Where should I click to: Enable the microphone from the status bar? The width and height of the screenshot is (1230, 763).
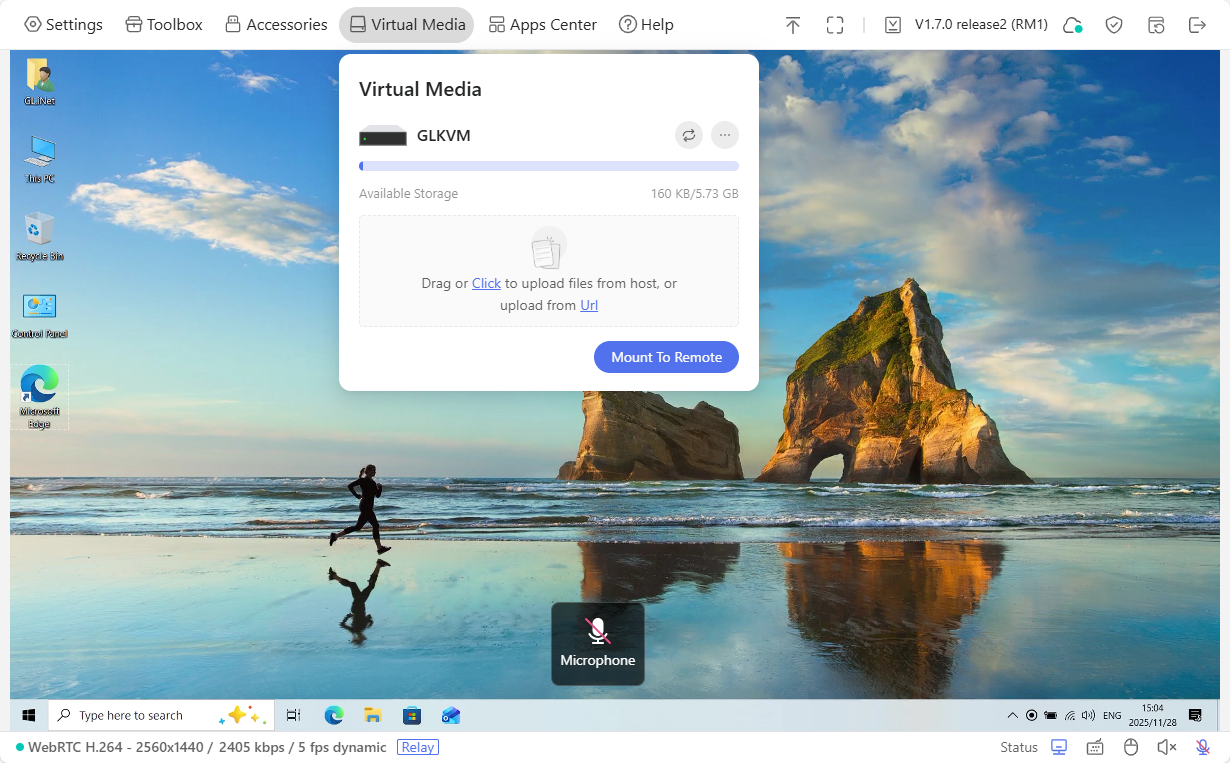pos(1201,747)
